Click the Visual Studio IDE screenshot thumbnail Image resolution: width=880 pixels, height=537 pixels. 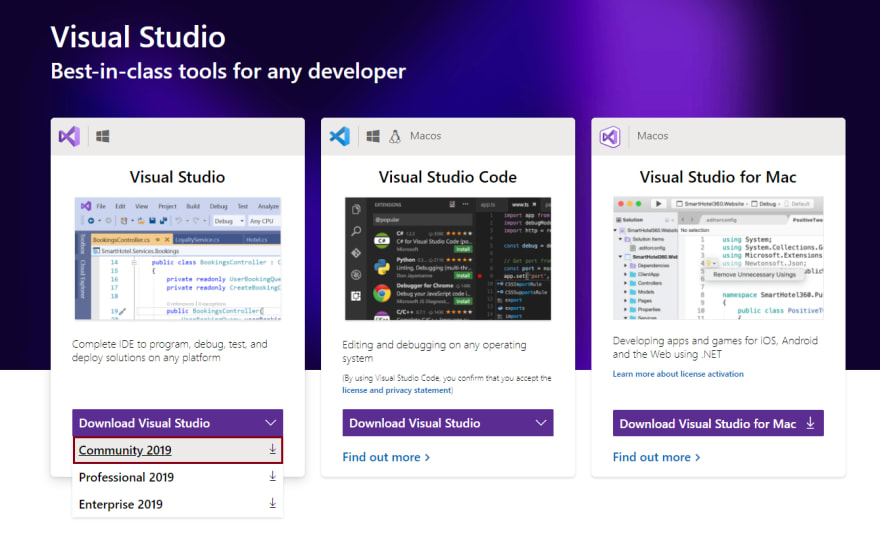pyautogui.click(x=178, y=259)
